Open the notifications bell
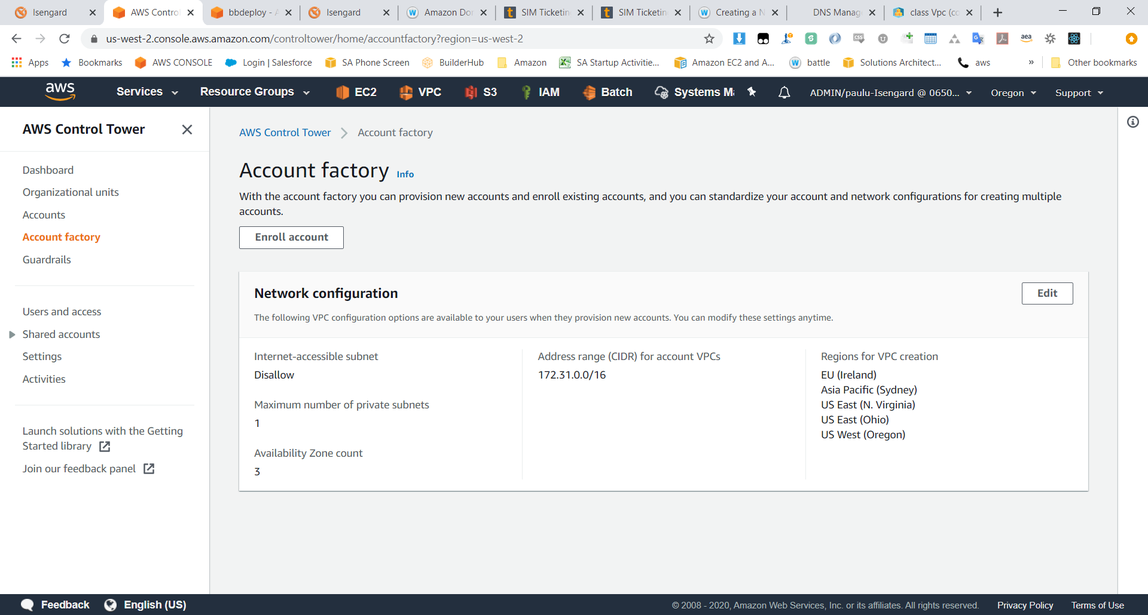The height and width of the screenshot is (615, 1148). tap(784, 92)
